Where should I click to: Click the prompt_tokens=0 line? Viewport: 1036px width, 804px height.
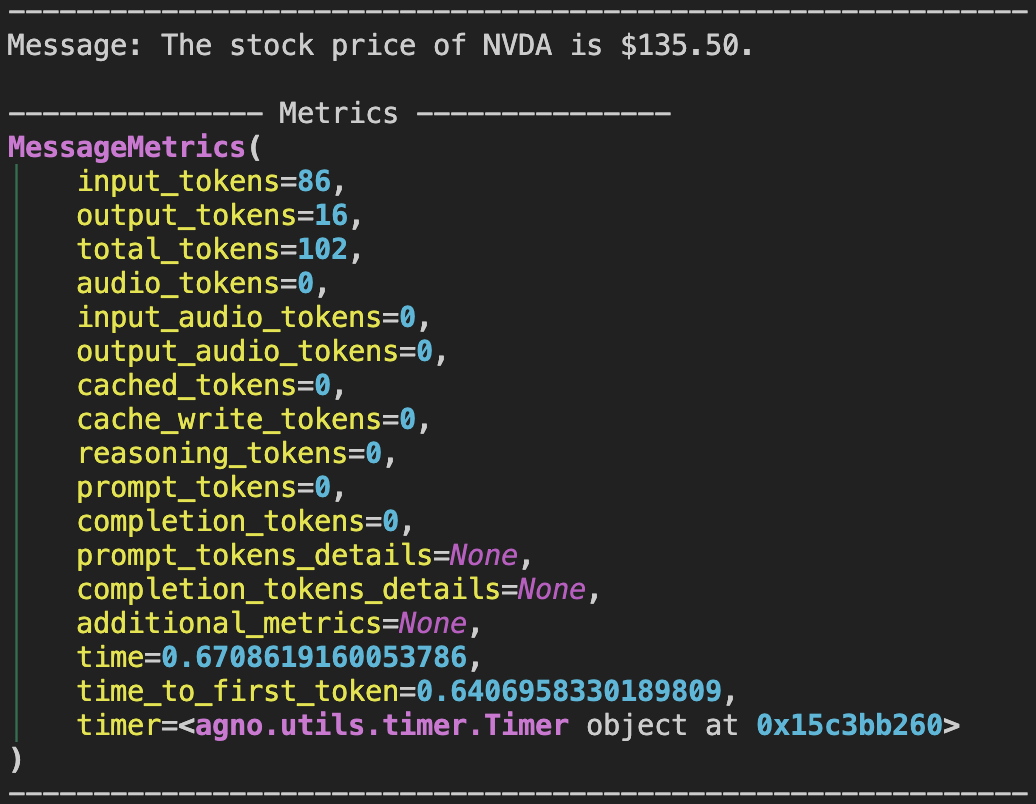pos(211,488)
